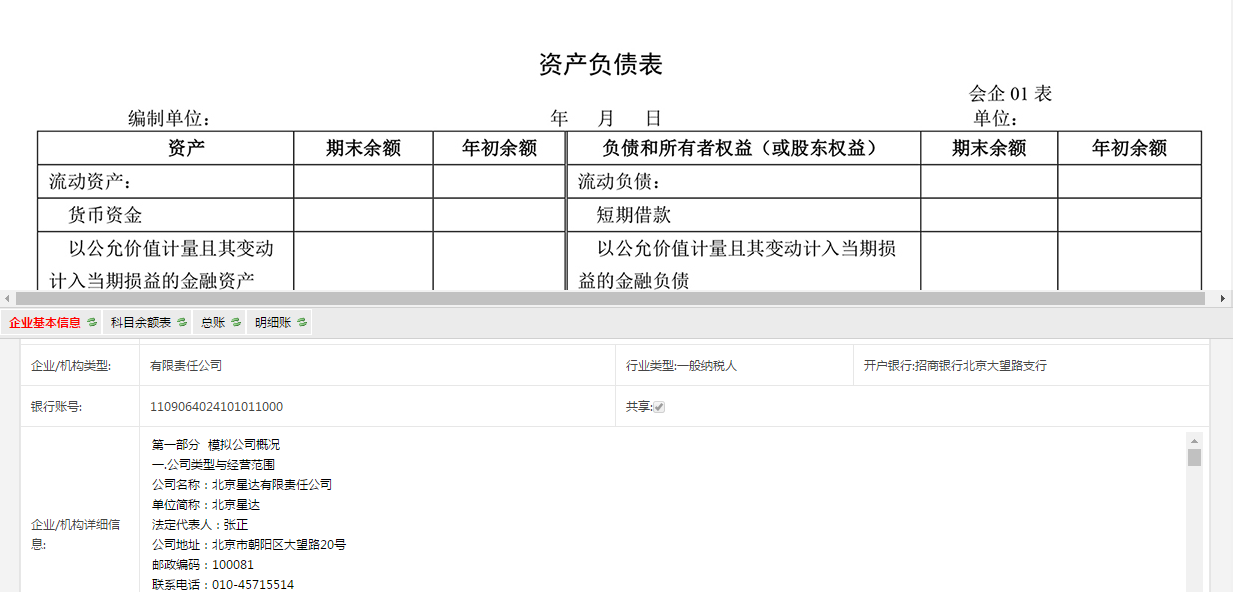Click the refresh icon next to 总账

coord(236,323)
